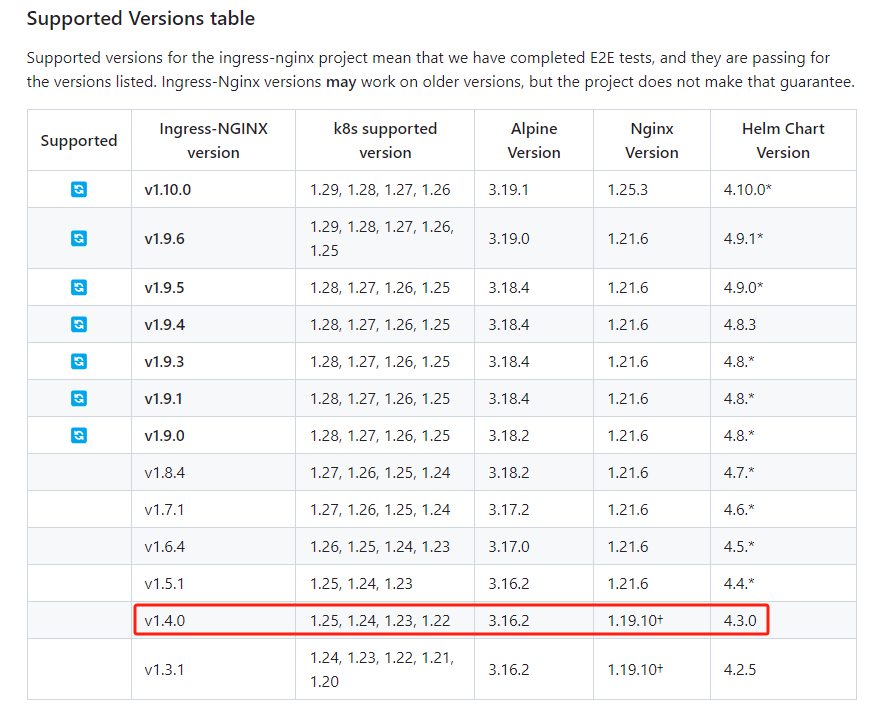Click the supported icon beside v1.9.5
The image size is (881, 710).
[79, 287]
